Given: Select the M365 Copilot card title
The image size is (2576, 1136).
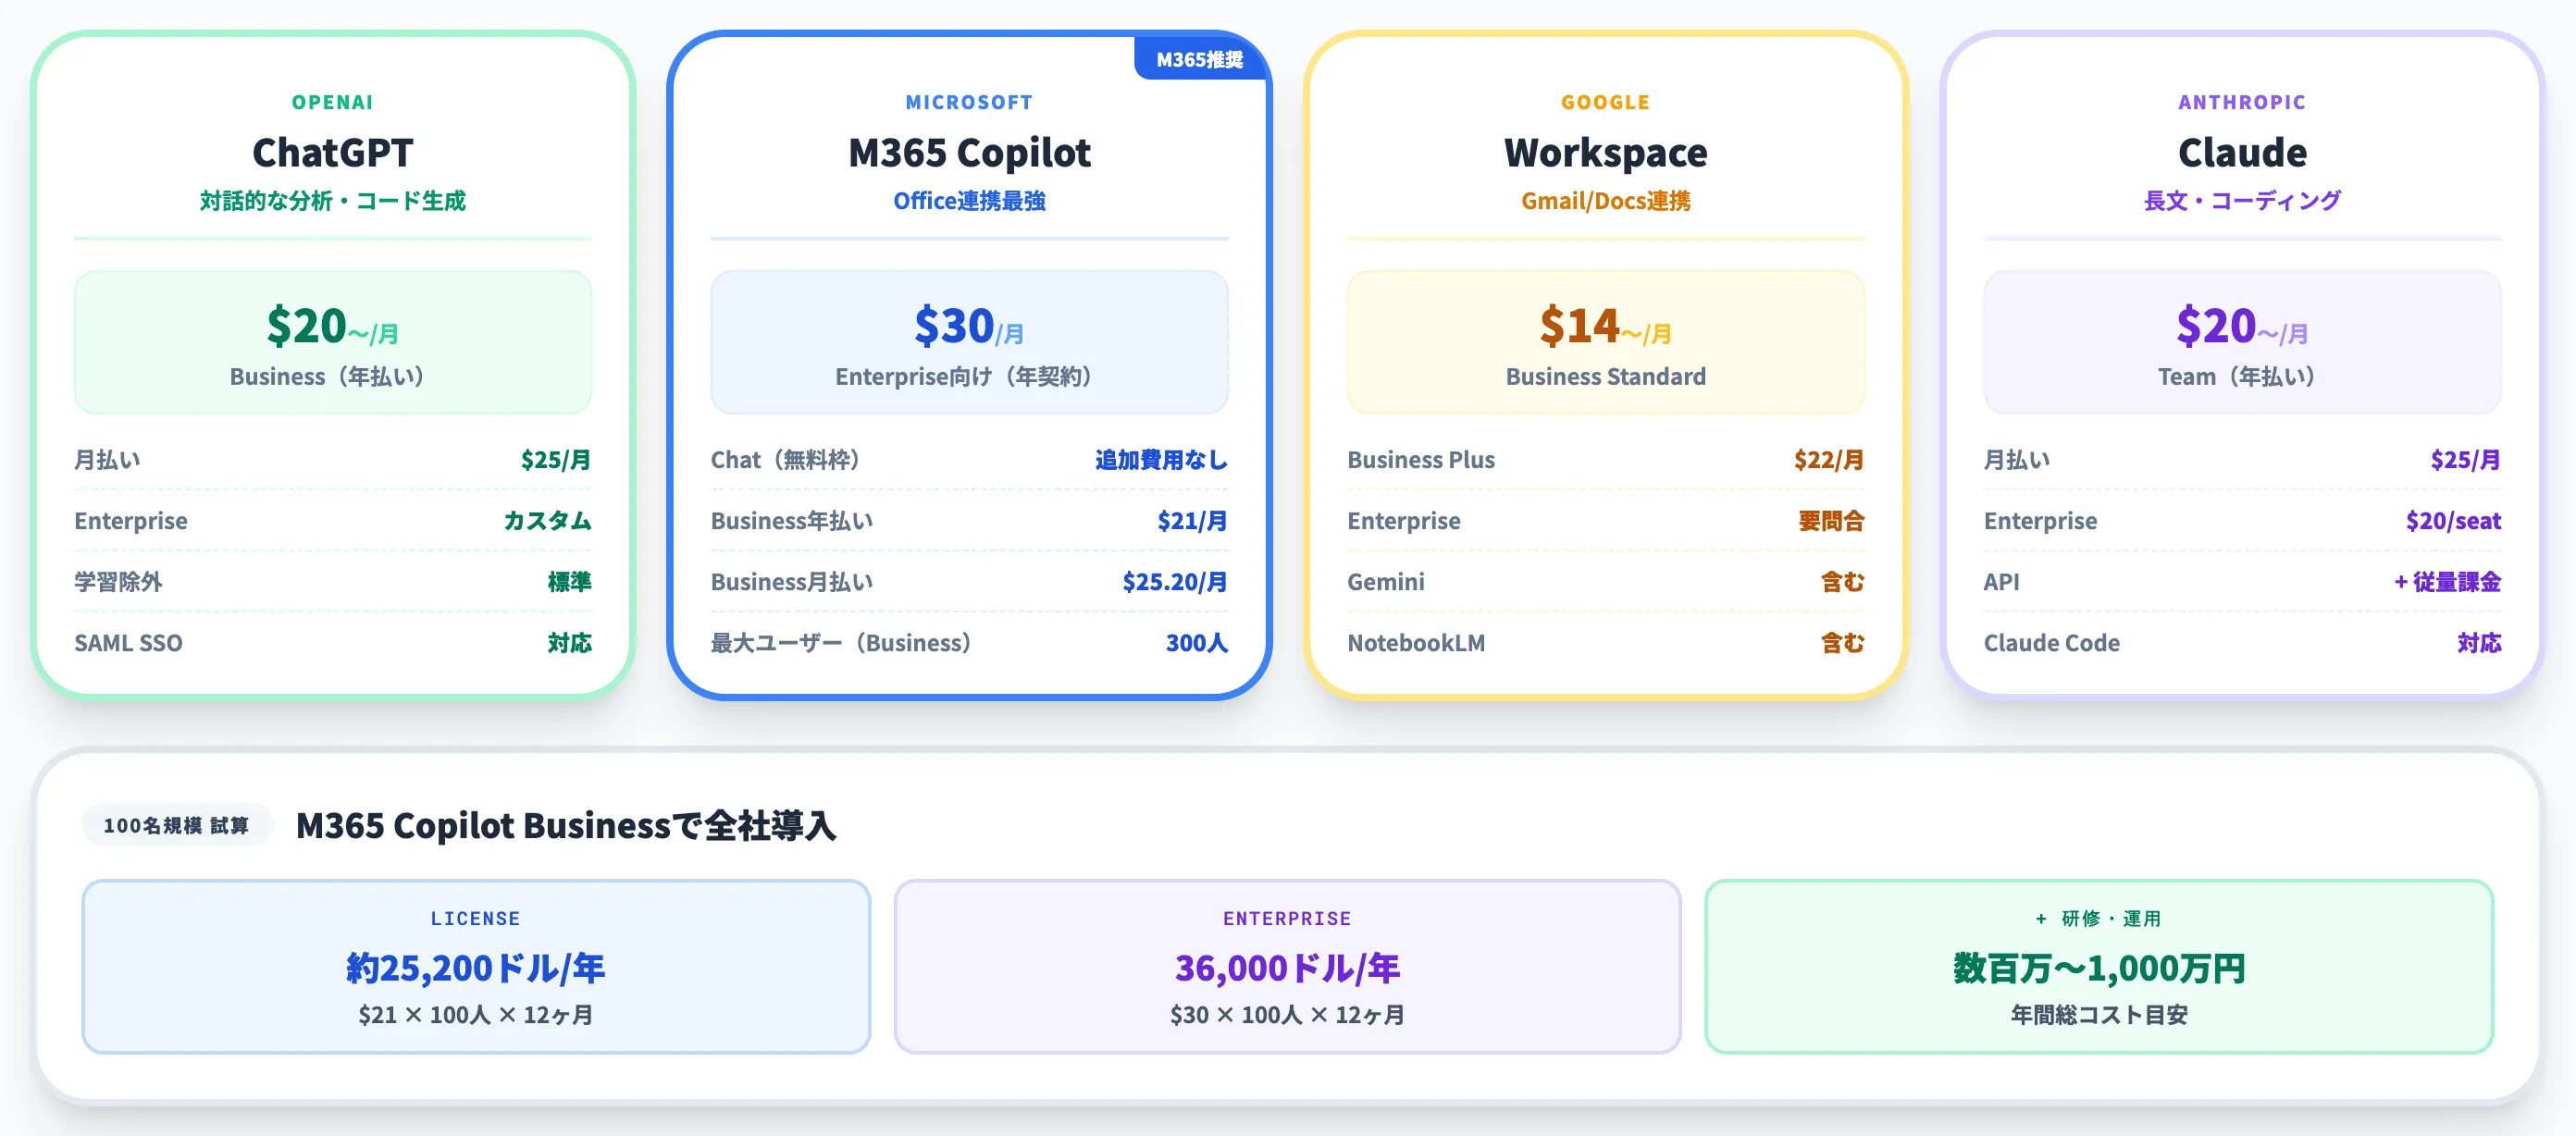Looking at the screenshot, I should tap(969, 153).
